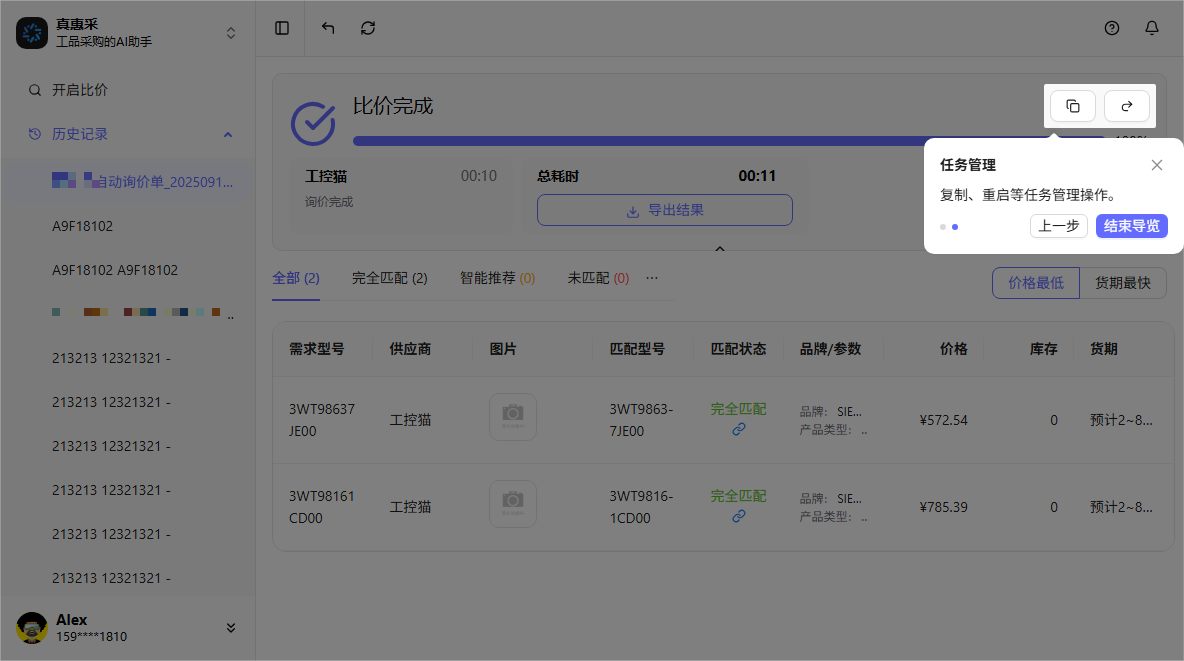Image resolution: width=1184 pixels, height=661 pixels.
Task: Switch to the 未匹配 tab
Action: (597, 278)
